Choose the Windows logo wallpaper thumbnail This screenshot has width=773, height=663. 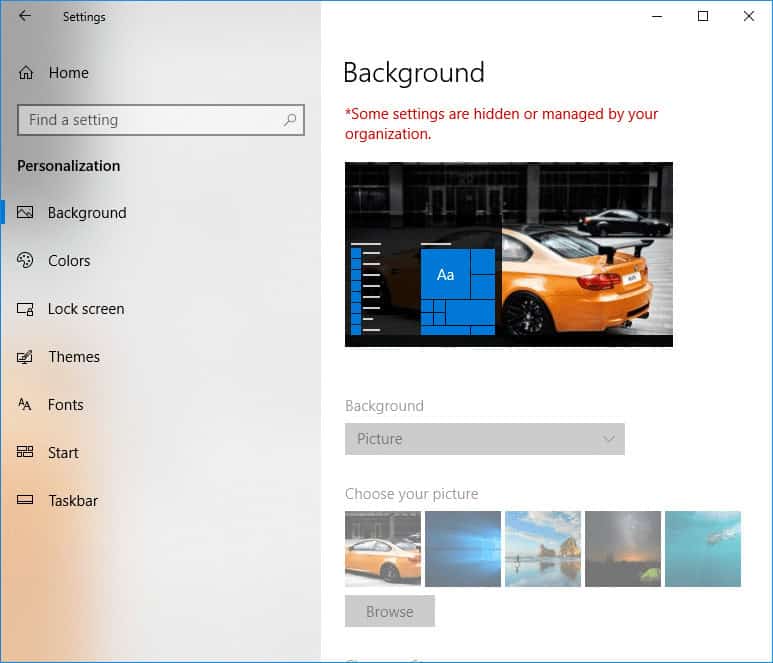point(463,549)
